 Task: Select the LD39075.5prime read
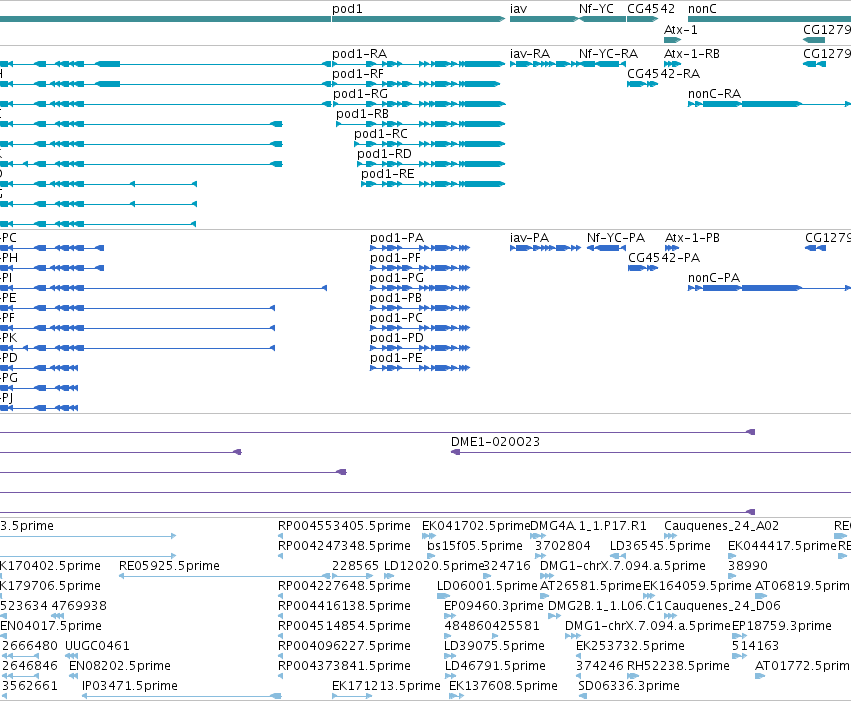click(x=450, y=656)
